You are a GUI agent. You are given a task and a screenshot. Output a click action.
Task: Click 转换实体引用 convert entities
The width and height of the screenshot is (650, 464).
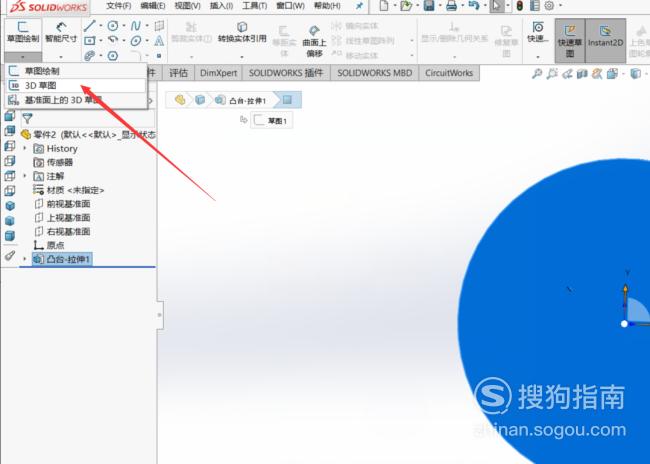[242, 32]
